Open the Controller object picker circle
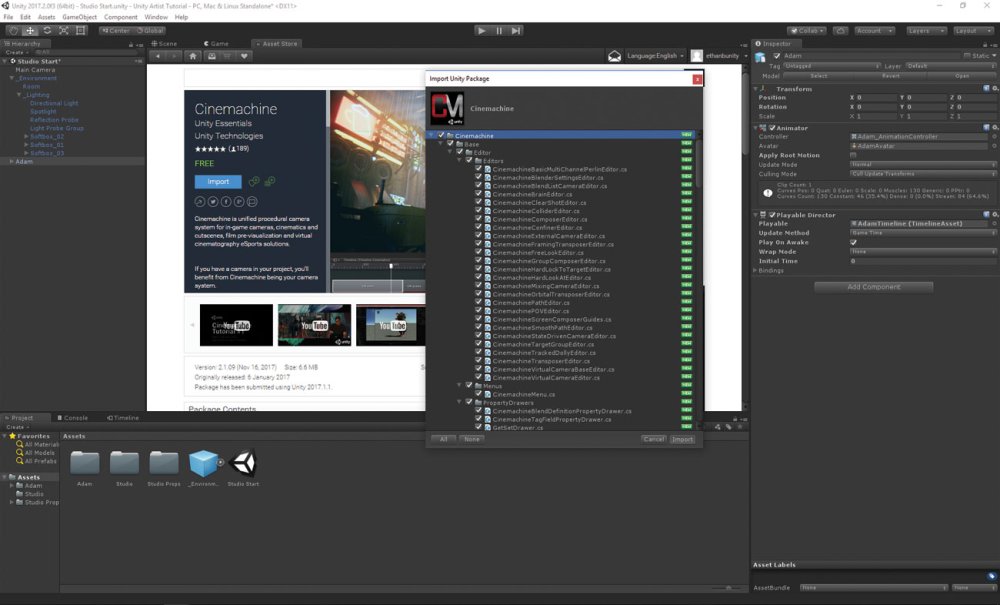1000x605 pixels. tap(994, 136)
